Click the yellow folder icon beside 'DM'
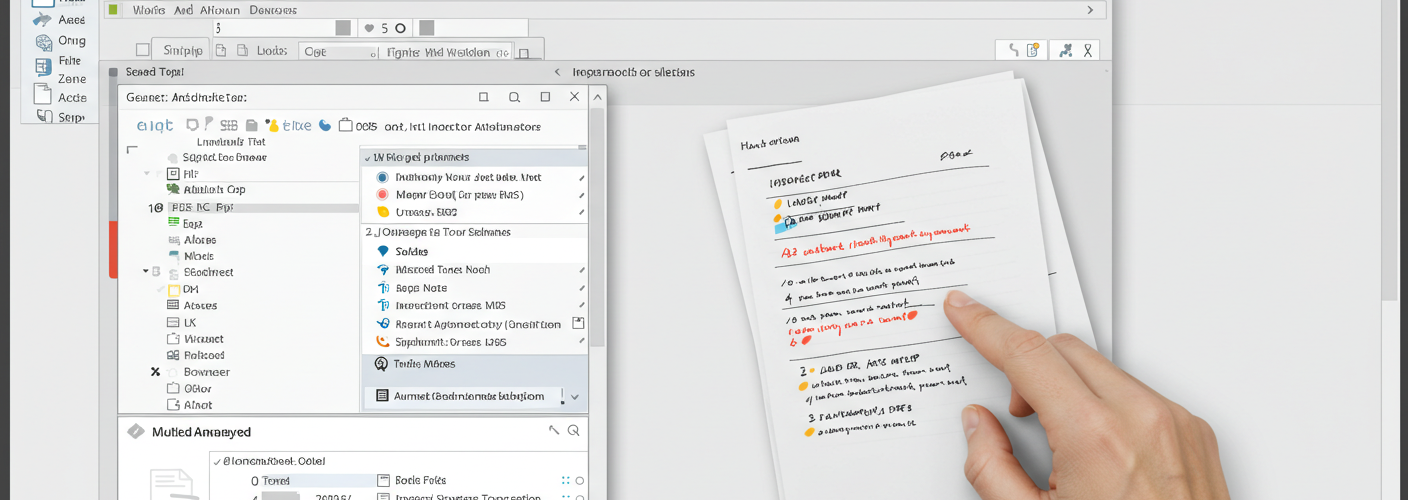 click(x=174, y=289)
